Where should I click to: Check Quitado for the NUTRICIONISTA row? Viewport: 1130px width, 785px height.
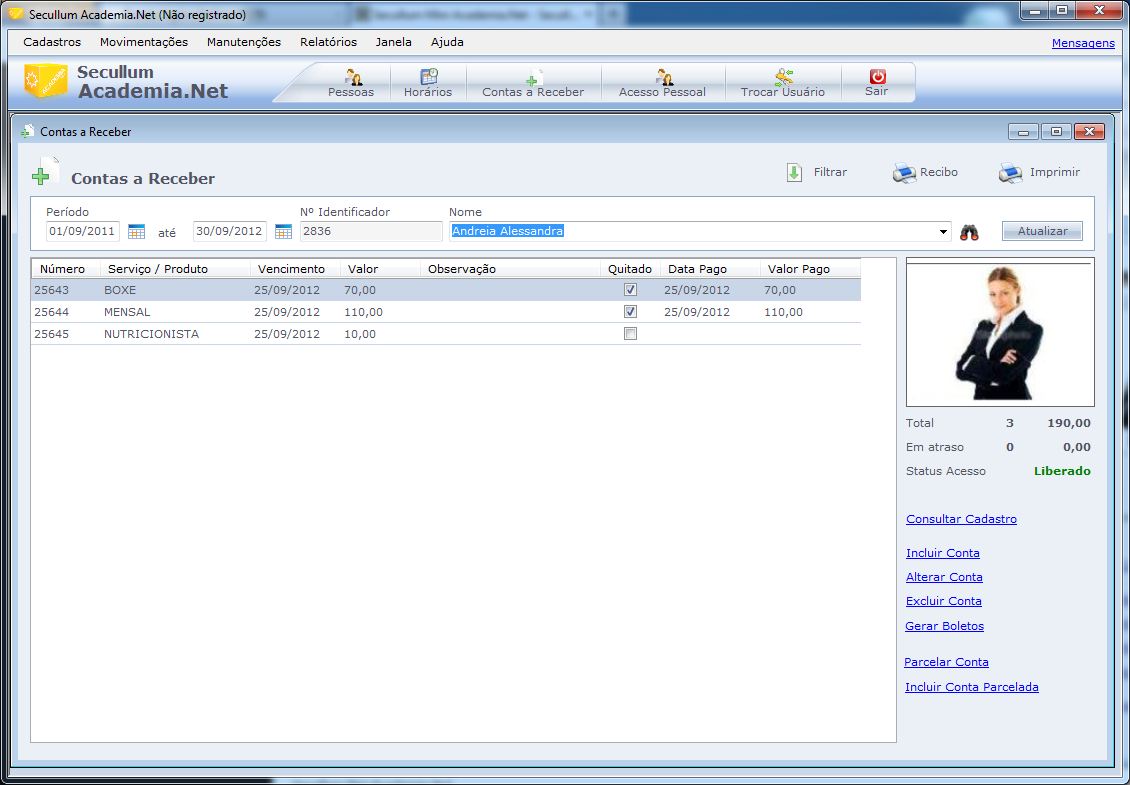coord(630,334)
